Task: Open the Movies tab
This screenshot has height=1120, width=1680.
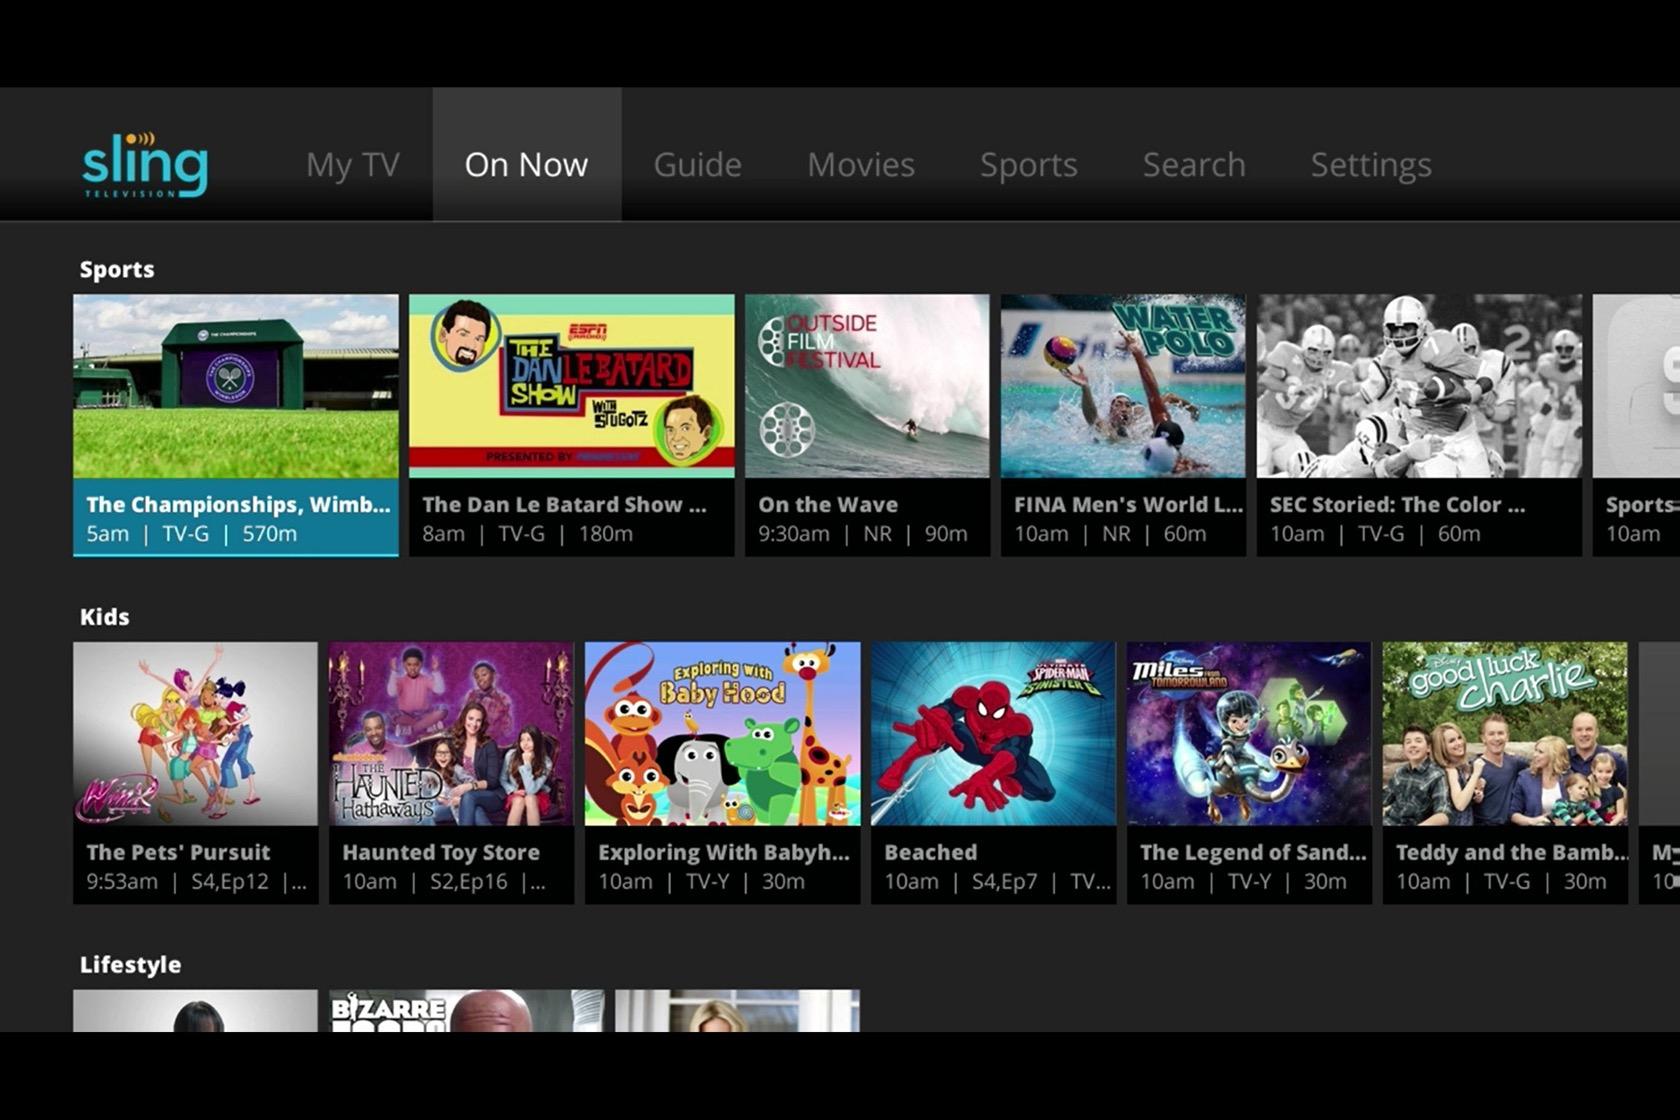Action: (x=860, y=165)
